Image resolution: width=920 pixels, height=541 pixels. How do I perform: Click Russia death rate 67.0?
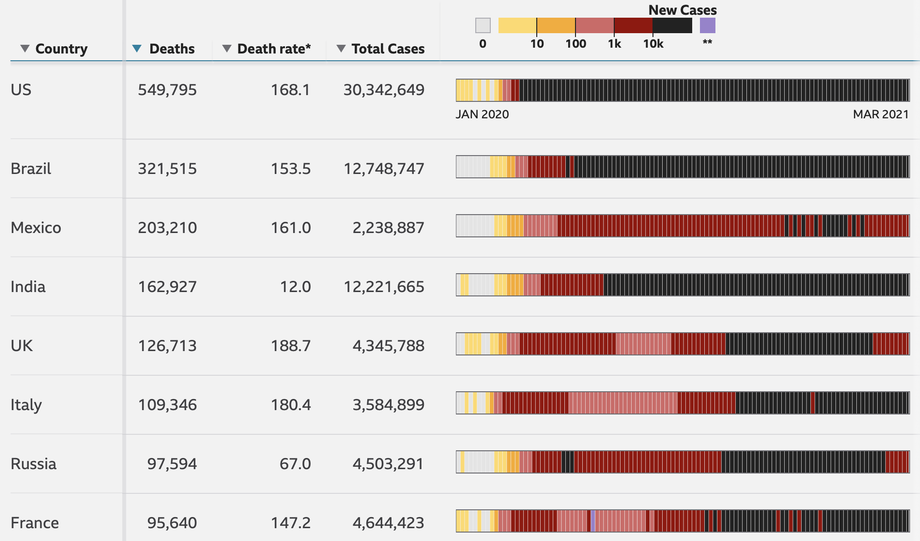(x=295, y=464)
